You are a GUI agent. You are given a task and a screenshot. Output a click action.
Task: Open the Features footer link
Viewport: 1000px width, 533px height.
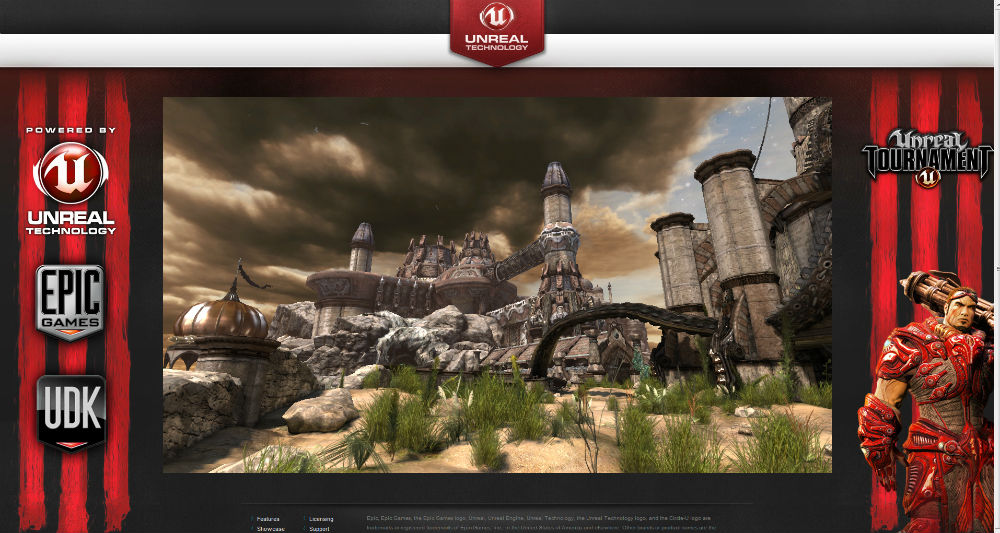pos(268,519)
